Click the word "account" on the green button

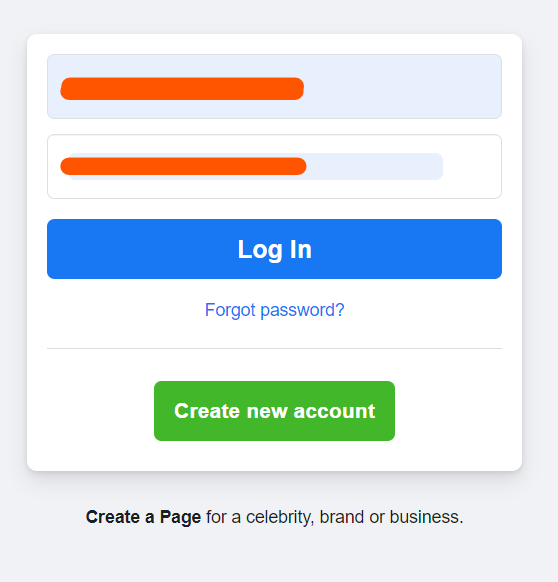[x=334, y=411]
